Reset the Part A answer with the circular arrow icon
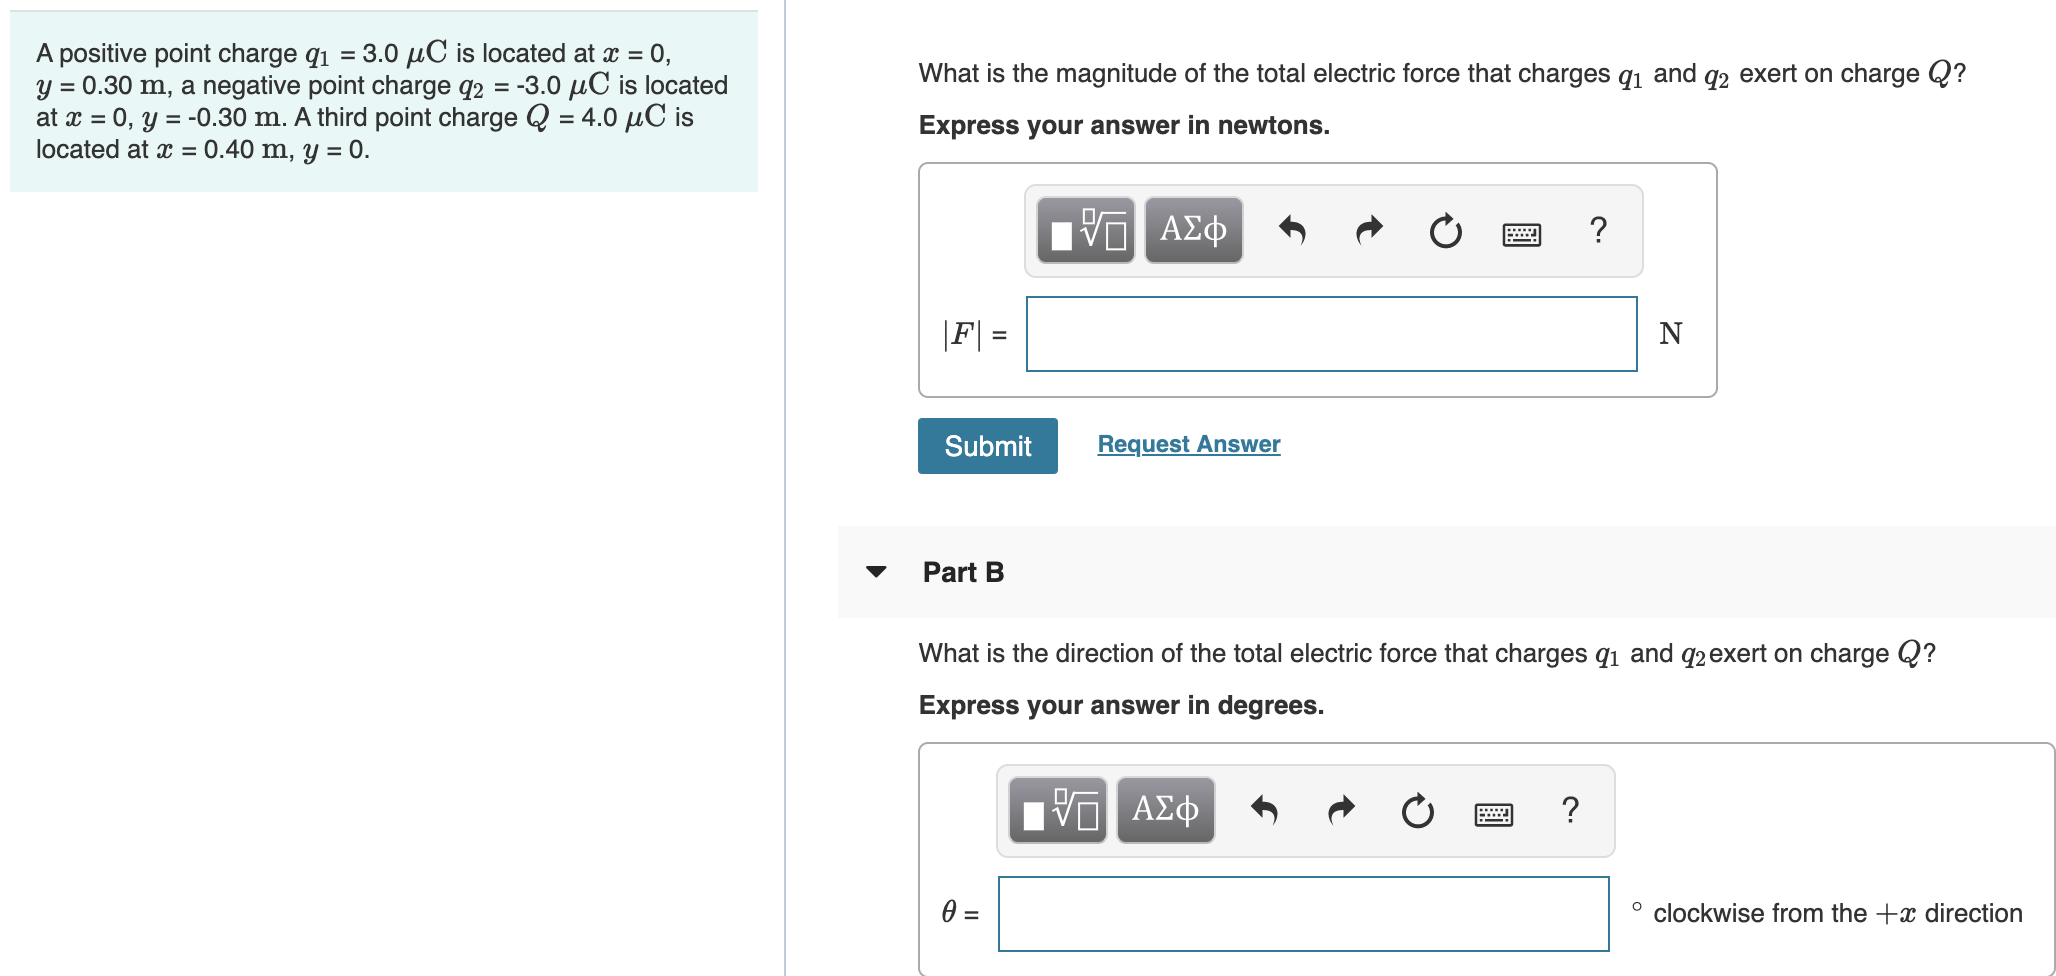This screenshot has width=2056, height=976. tap(1444, 230)
